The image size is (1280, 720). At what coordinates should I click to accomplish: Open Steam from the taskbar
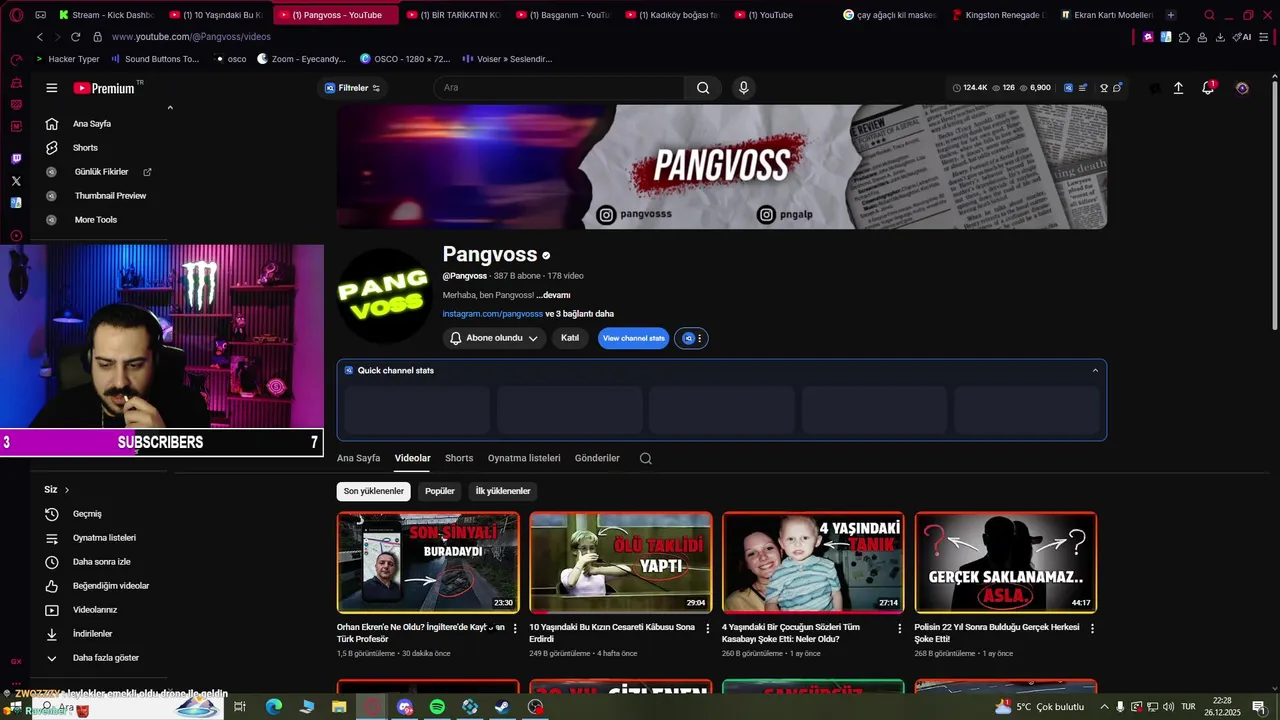[x=502, y=707]
